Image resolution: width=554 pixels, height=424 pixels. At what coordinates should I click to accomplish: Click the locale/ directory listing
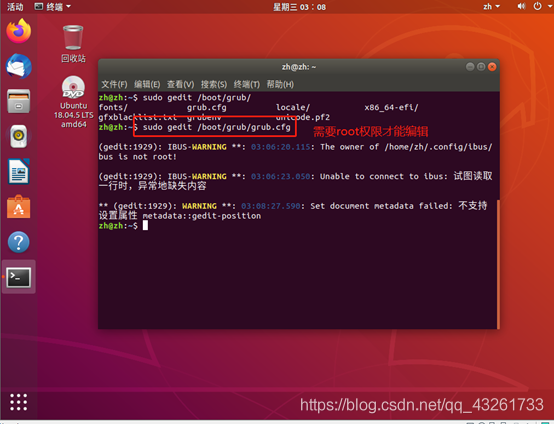(293, 107)
